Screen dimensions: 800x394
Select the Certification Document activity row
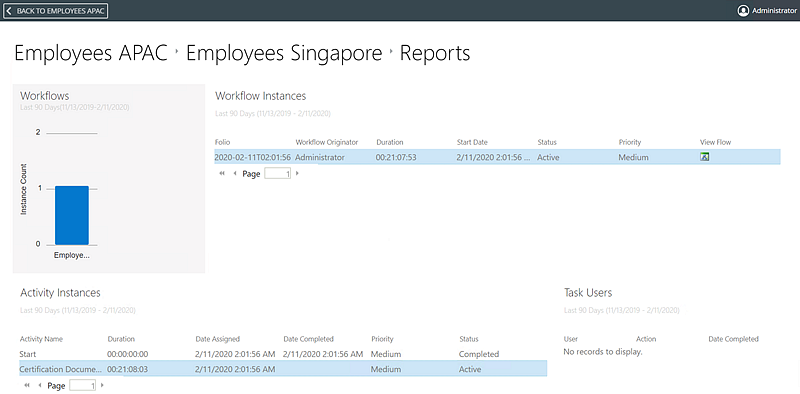[x=283, y=369]
